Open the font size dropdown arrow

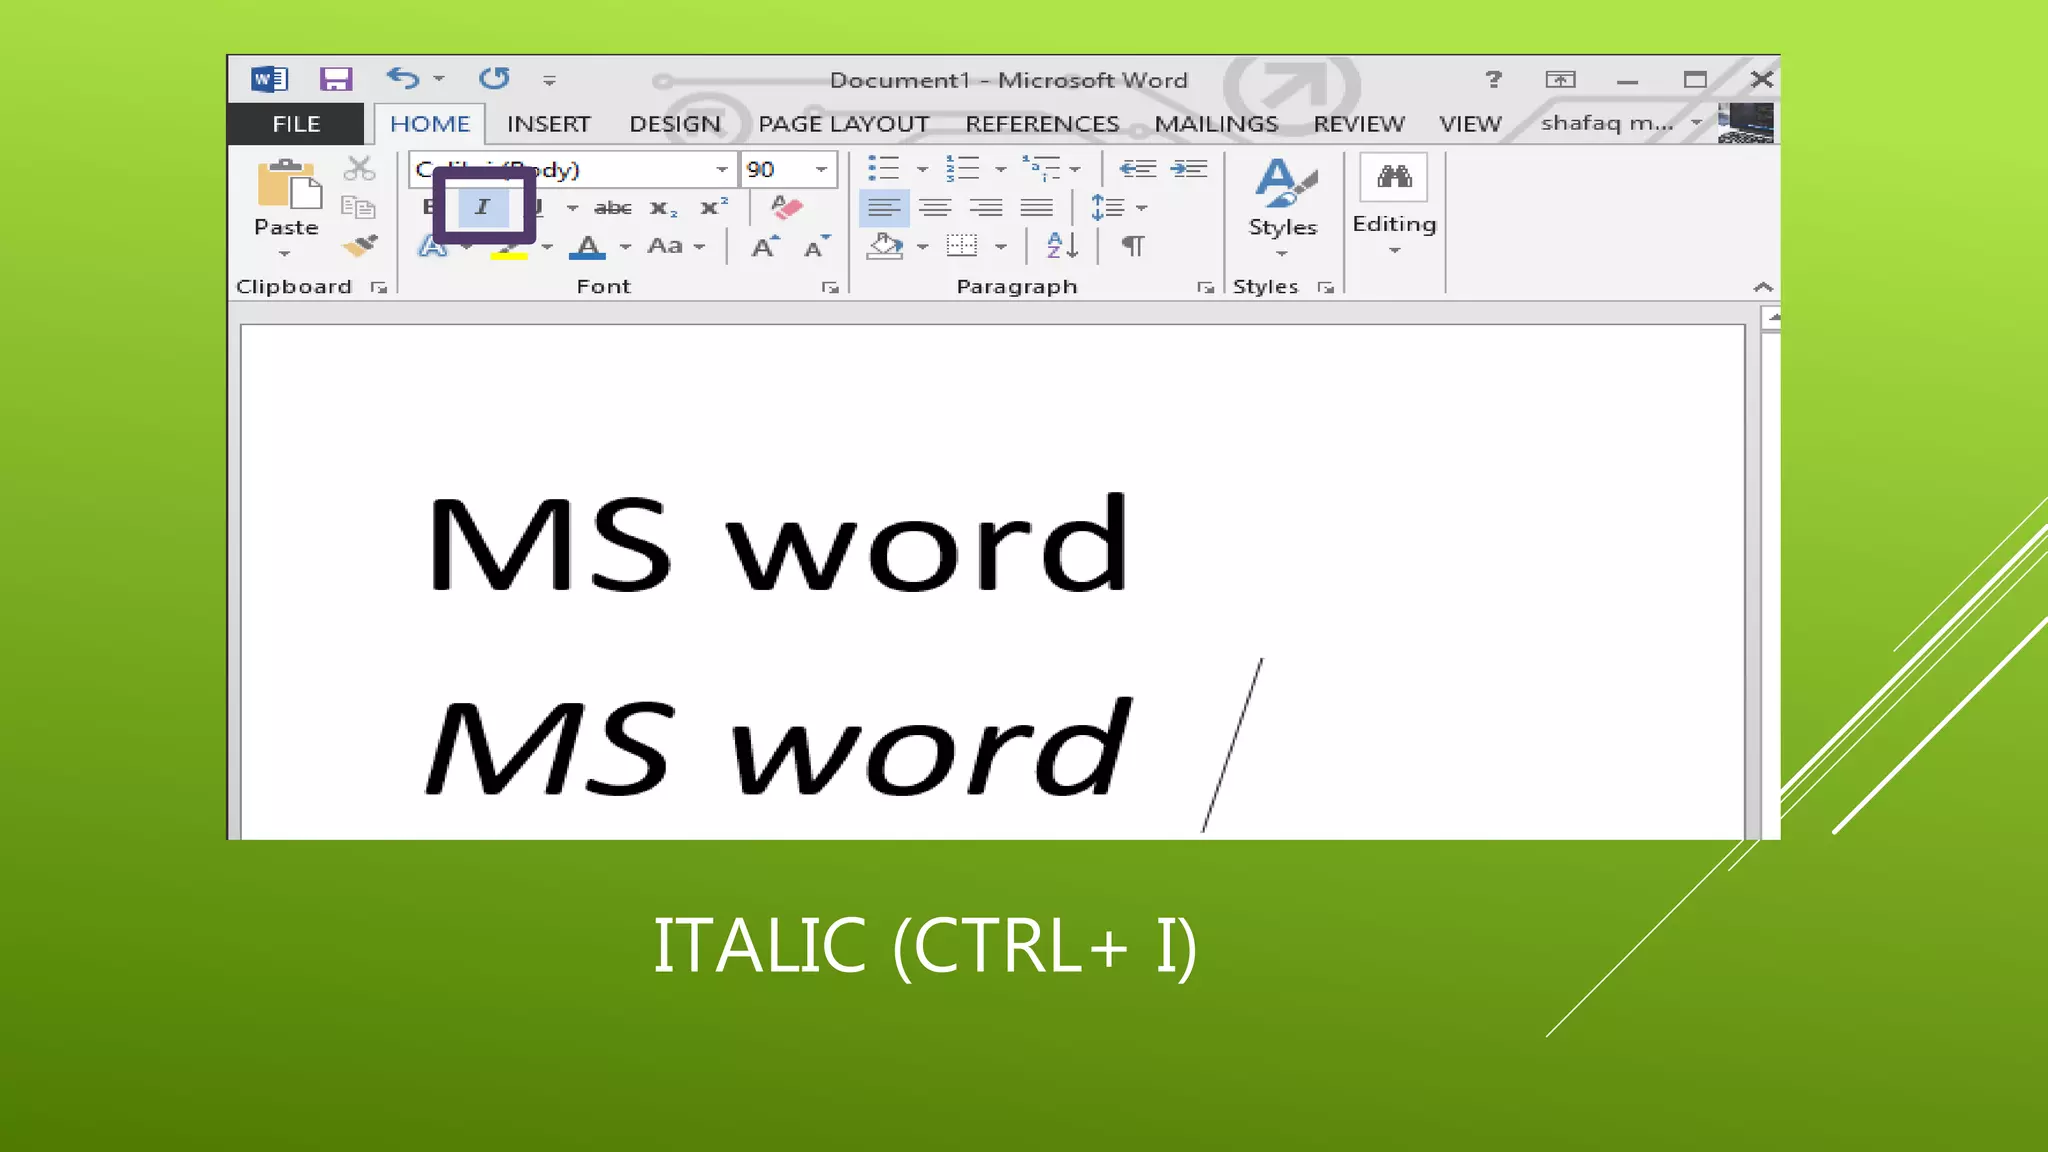821,169
